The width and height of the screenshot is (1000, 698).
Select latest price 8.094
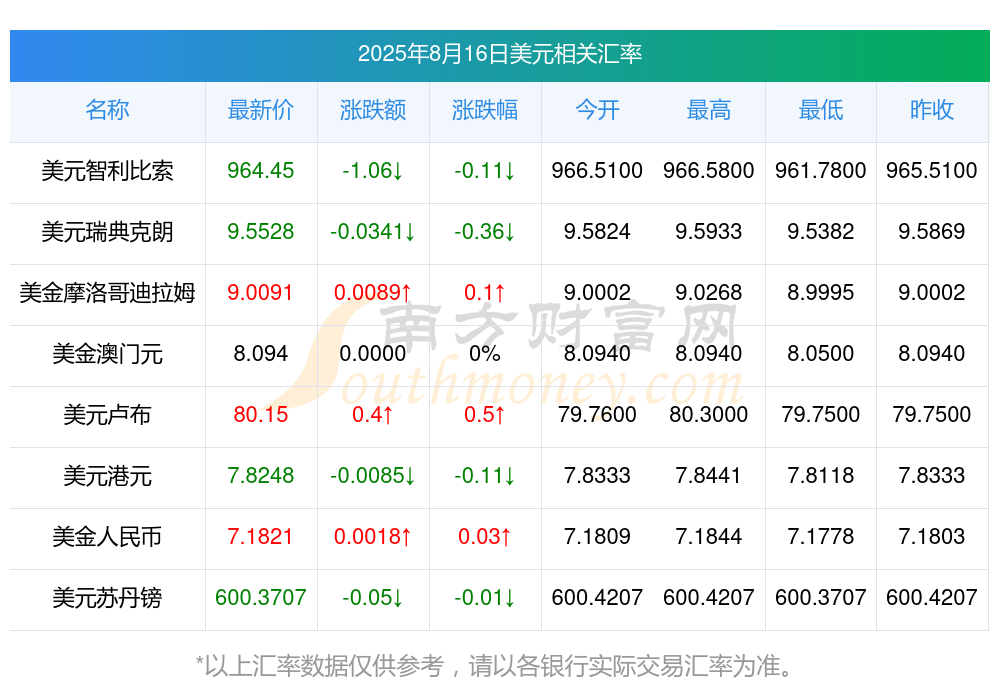[261, 353]
